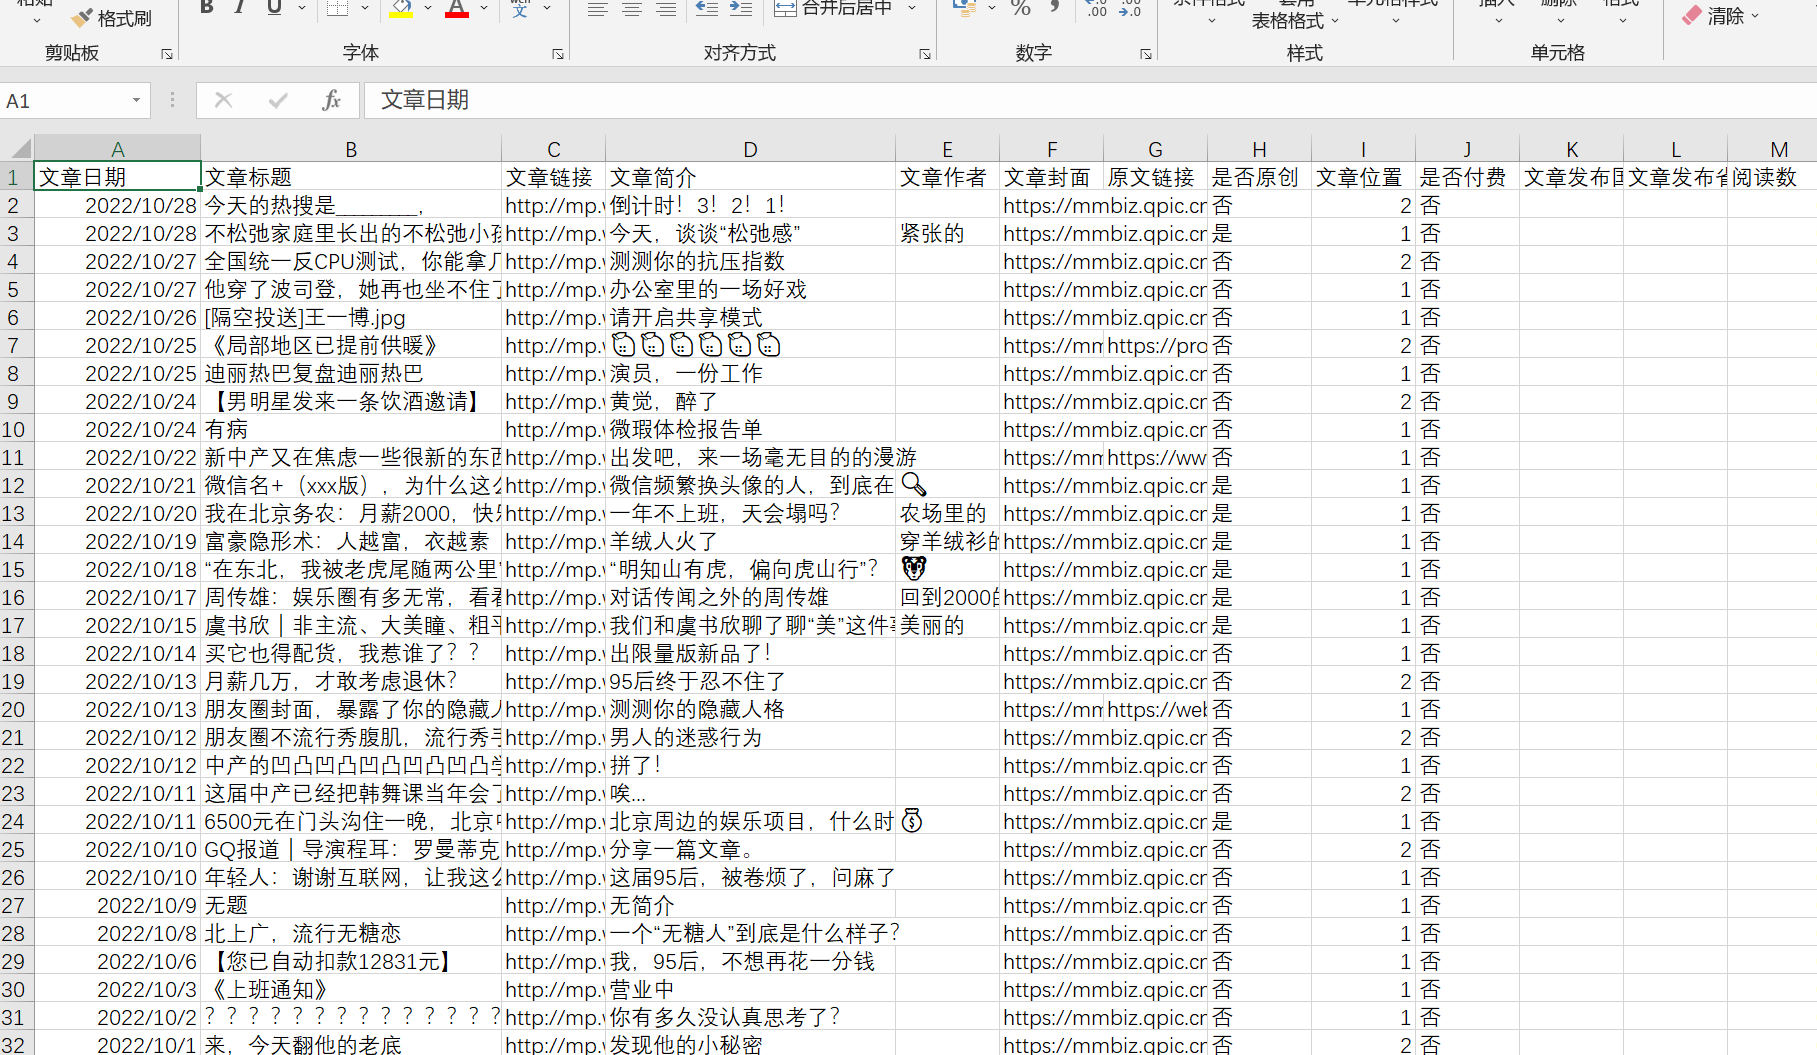Select the cell reading 羊绒人火了
The height and width of the screenshot is (1055, 1817).
click(x=750, y=541)
